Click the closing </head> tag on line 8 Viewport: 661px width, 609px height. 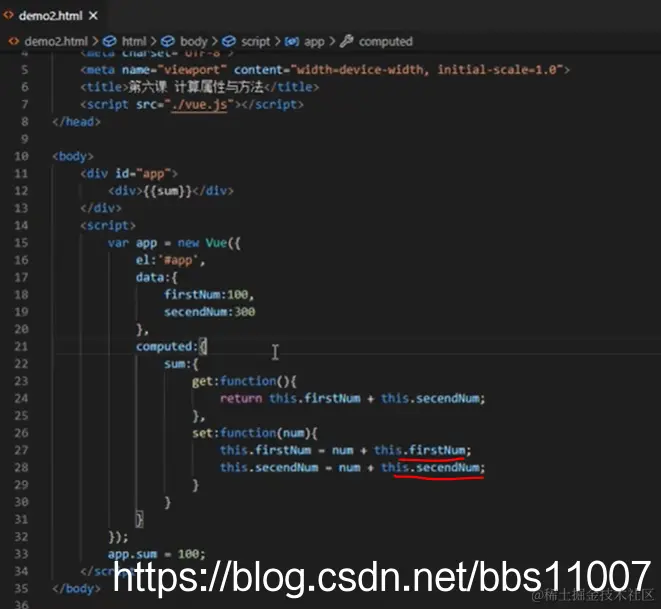click(x=76, y=122)
